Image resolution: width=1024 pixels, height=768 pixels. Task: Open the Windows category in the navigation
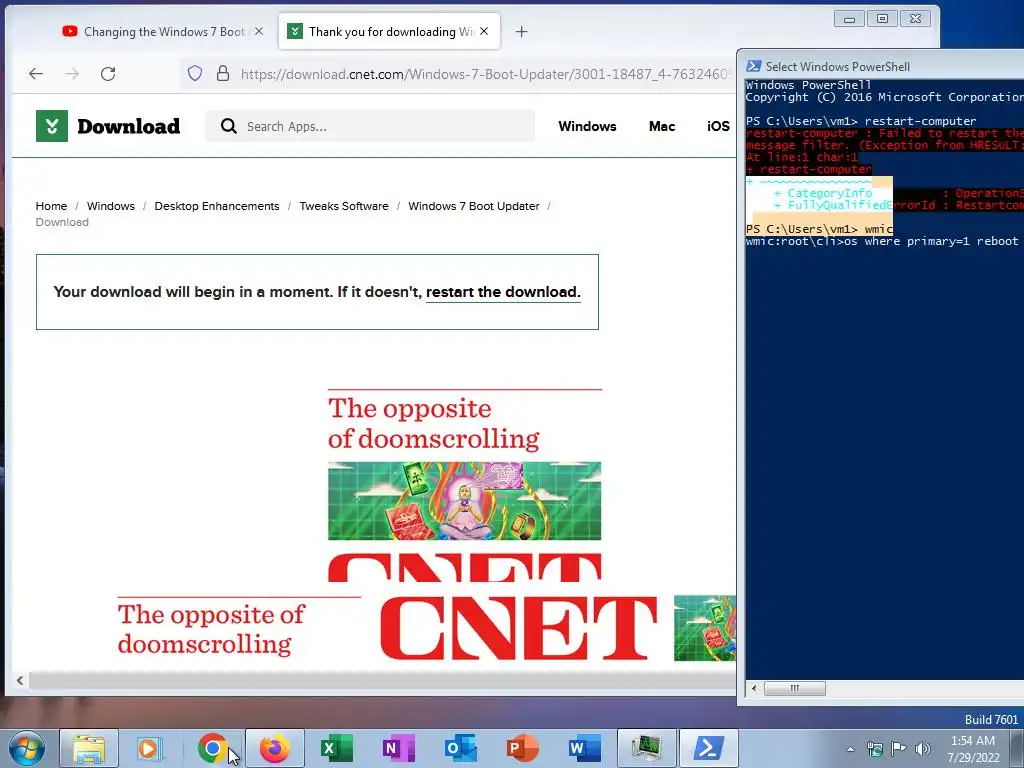(587, 126)
